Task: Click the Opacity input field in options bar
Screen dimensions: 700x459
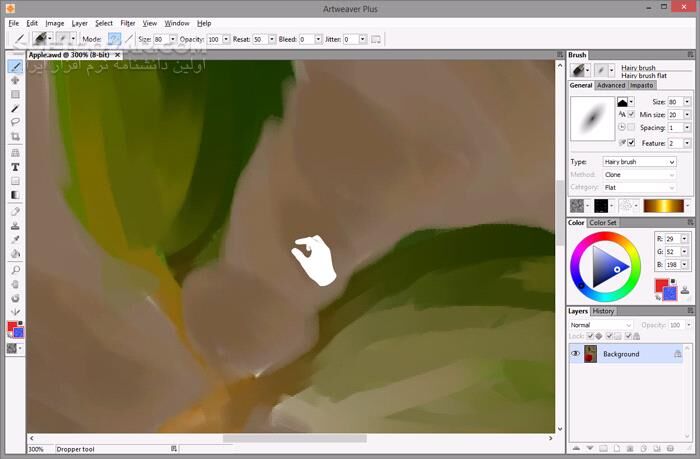Action: click(215, 39)
